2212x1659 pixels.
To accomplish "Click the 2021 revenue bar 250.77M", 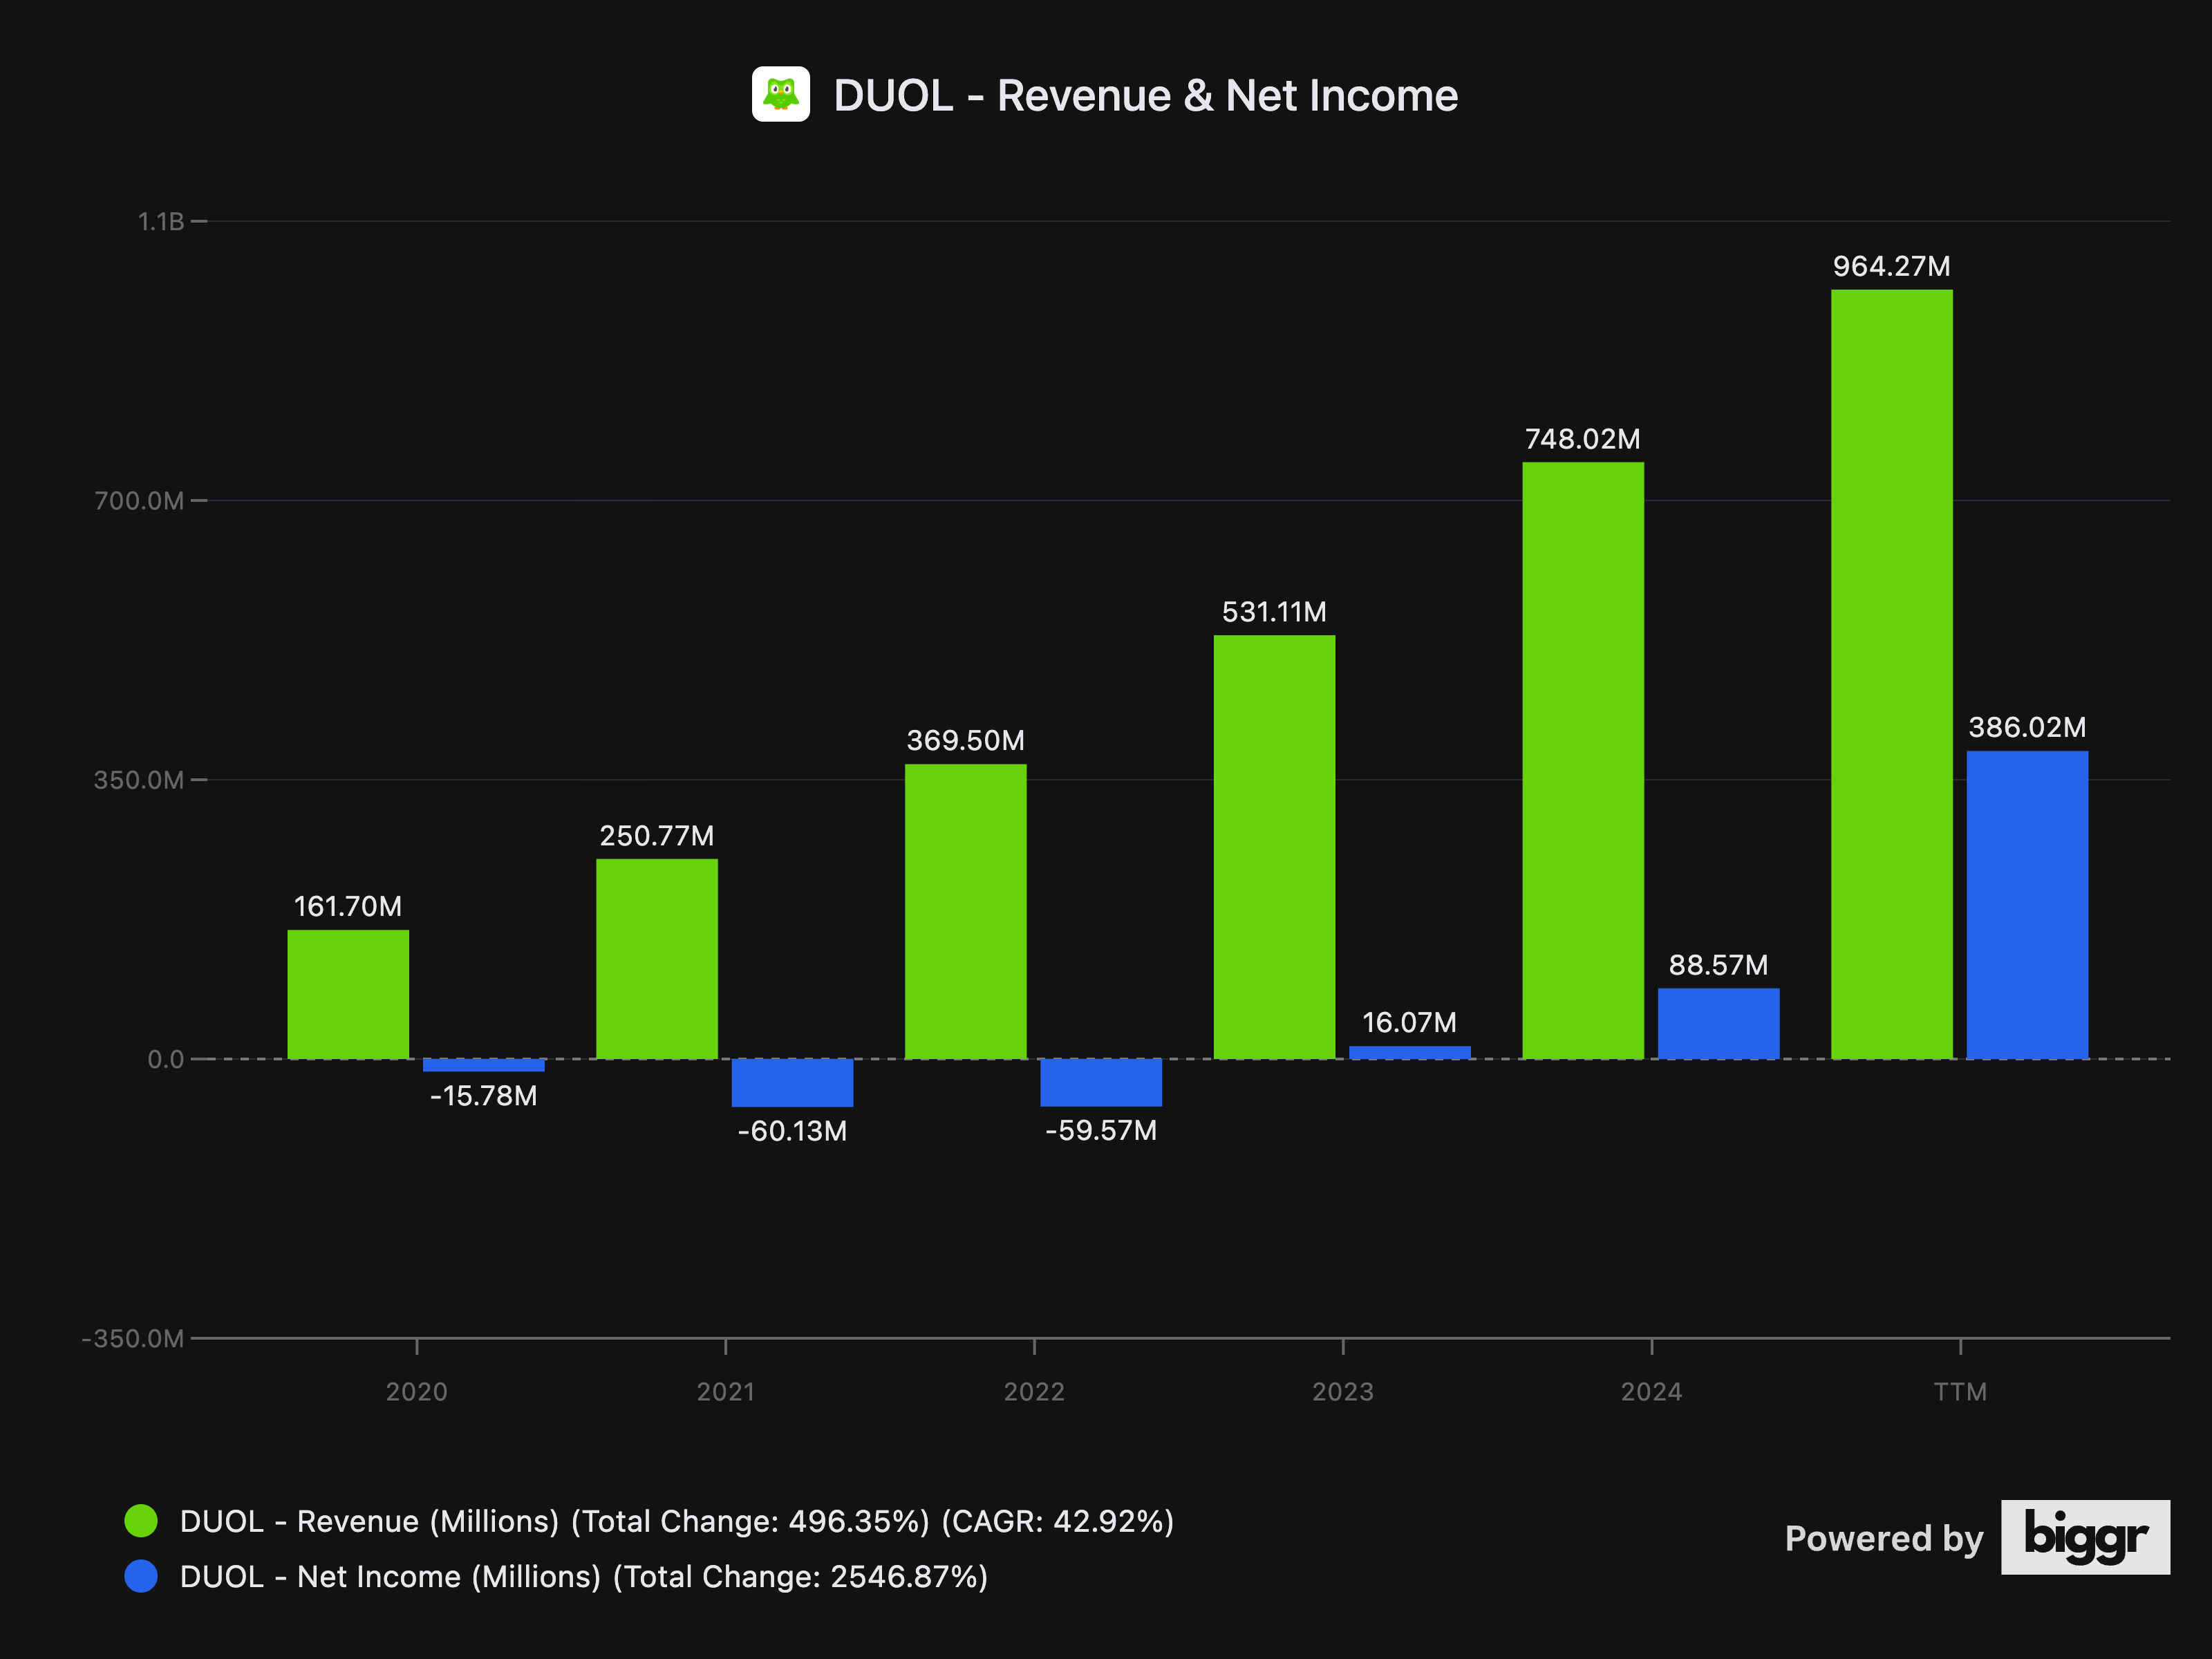I will point(657,958).
